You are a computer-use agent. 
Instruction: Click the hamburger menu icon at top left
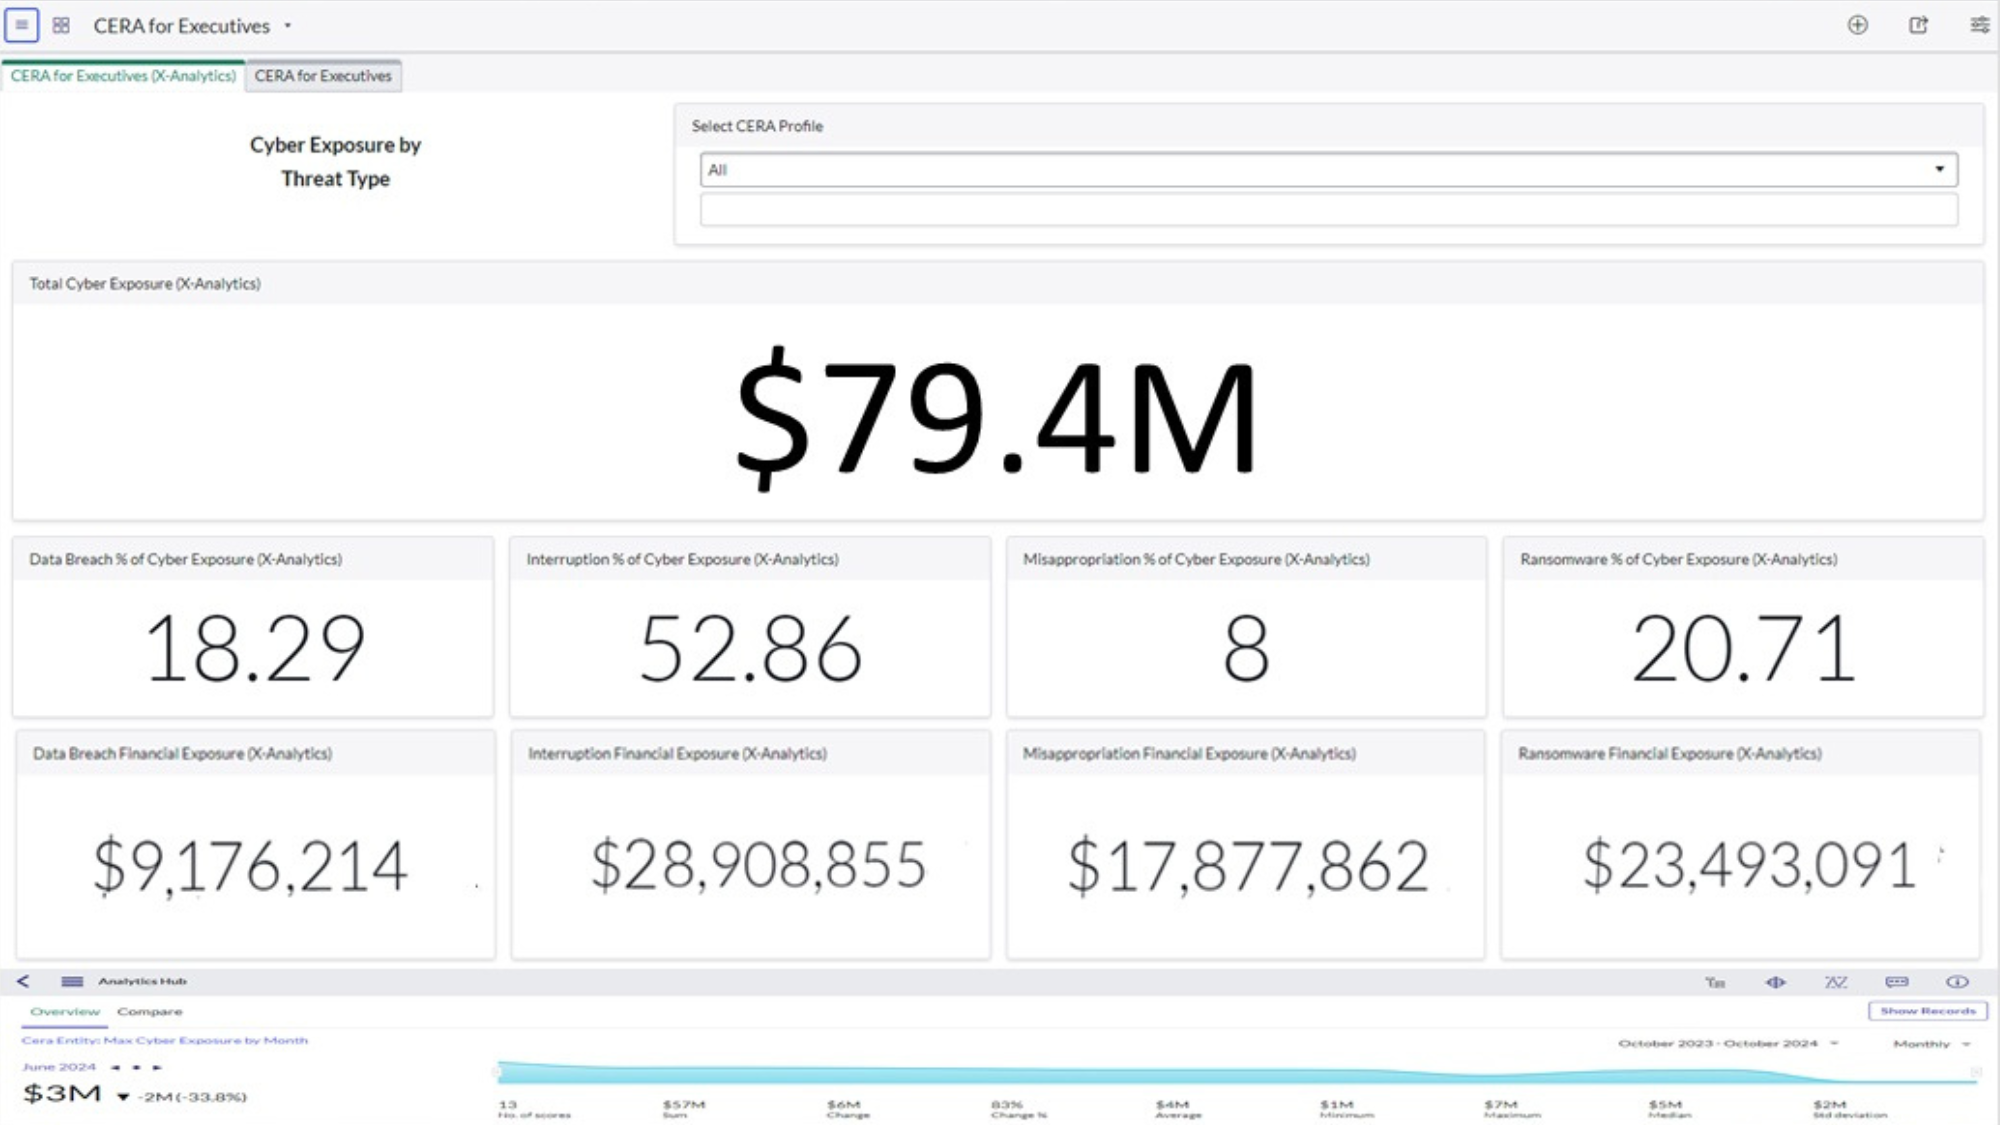(x=21, y=25)
